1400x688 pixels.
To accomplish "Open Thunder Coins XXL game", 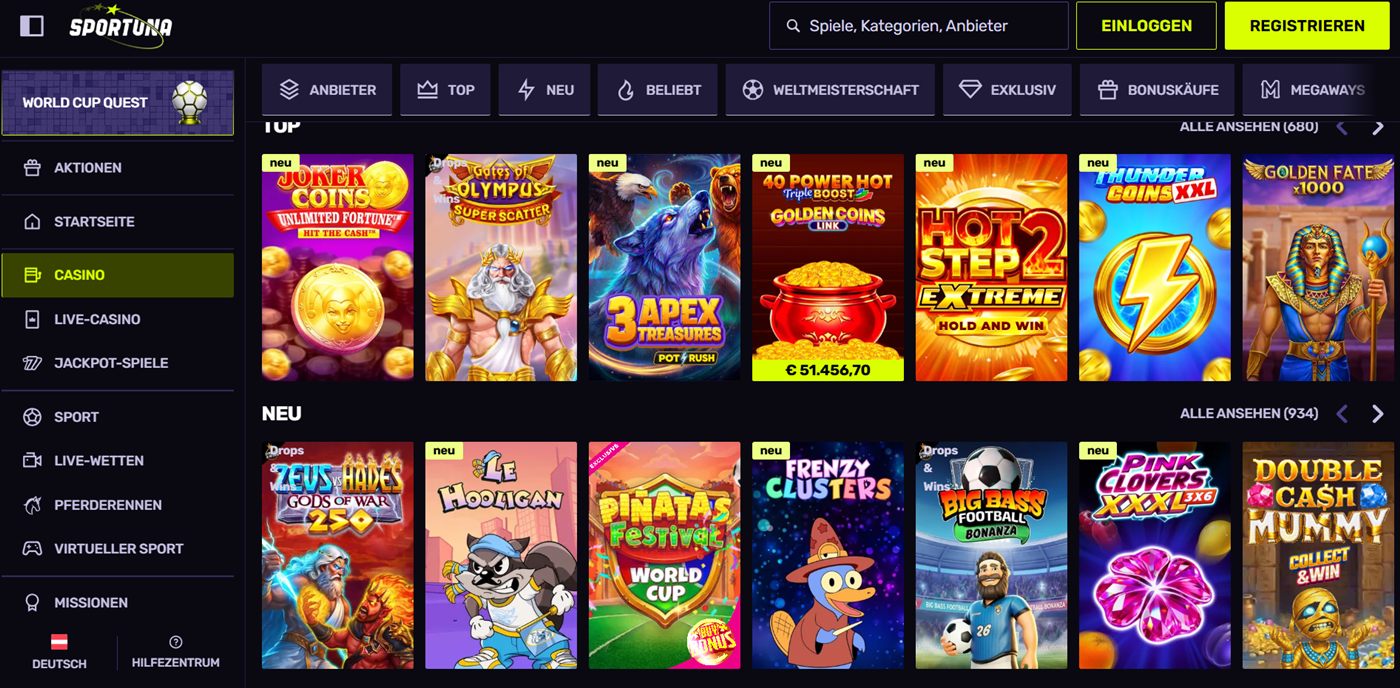I will tap(1155, 267).
